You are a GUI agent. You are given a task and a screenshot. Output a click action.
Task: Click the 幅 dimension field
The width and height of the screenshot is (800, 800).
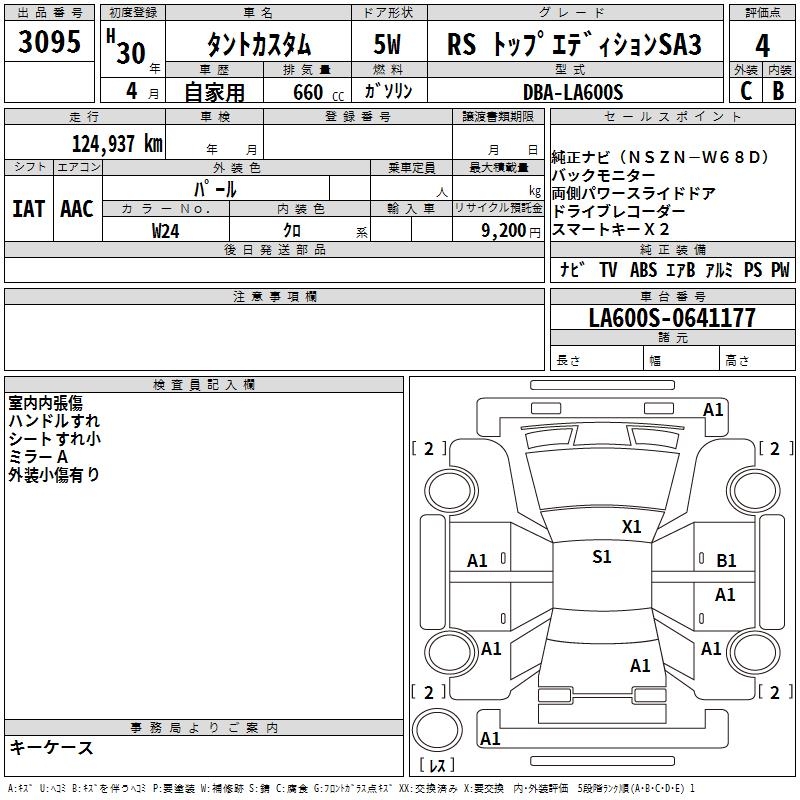682,359
